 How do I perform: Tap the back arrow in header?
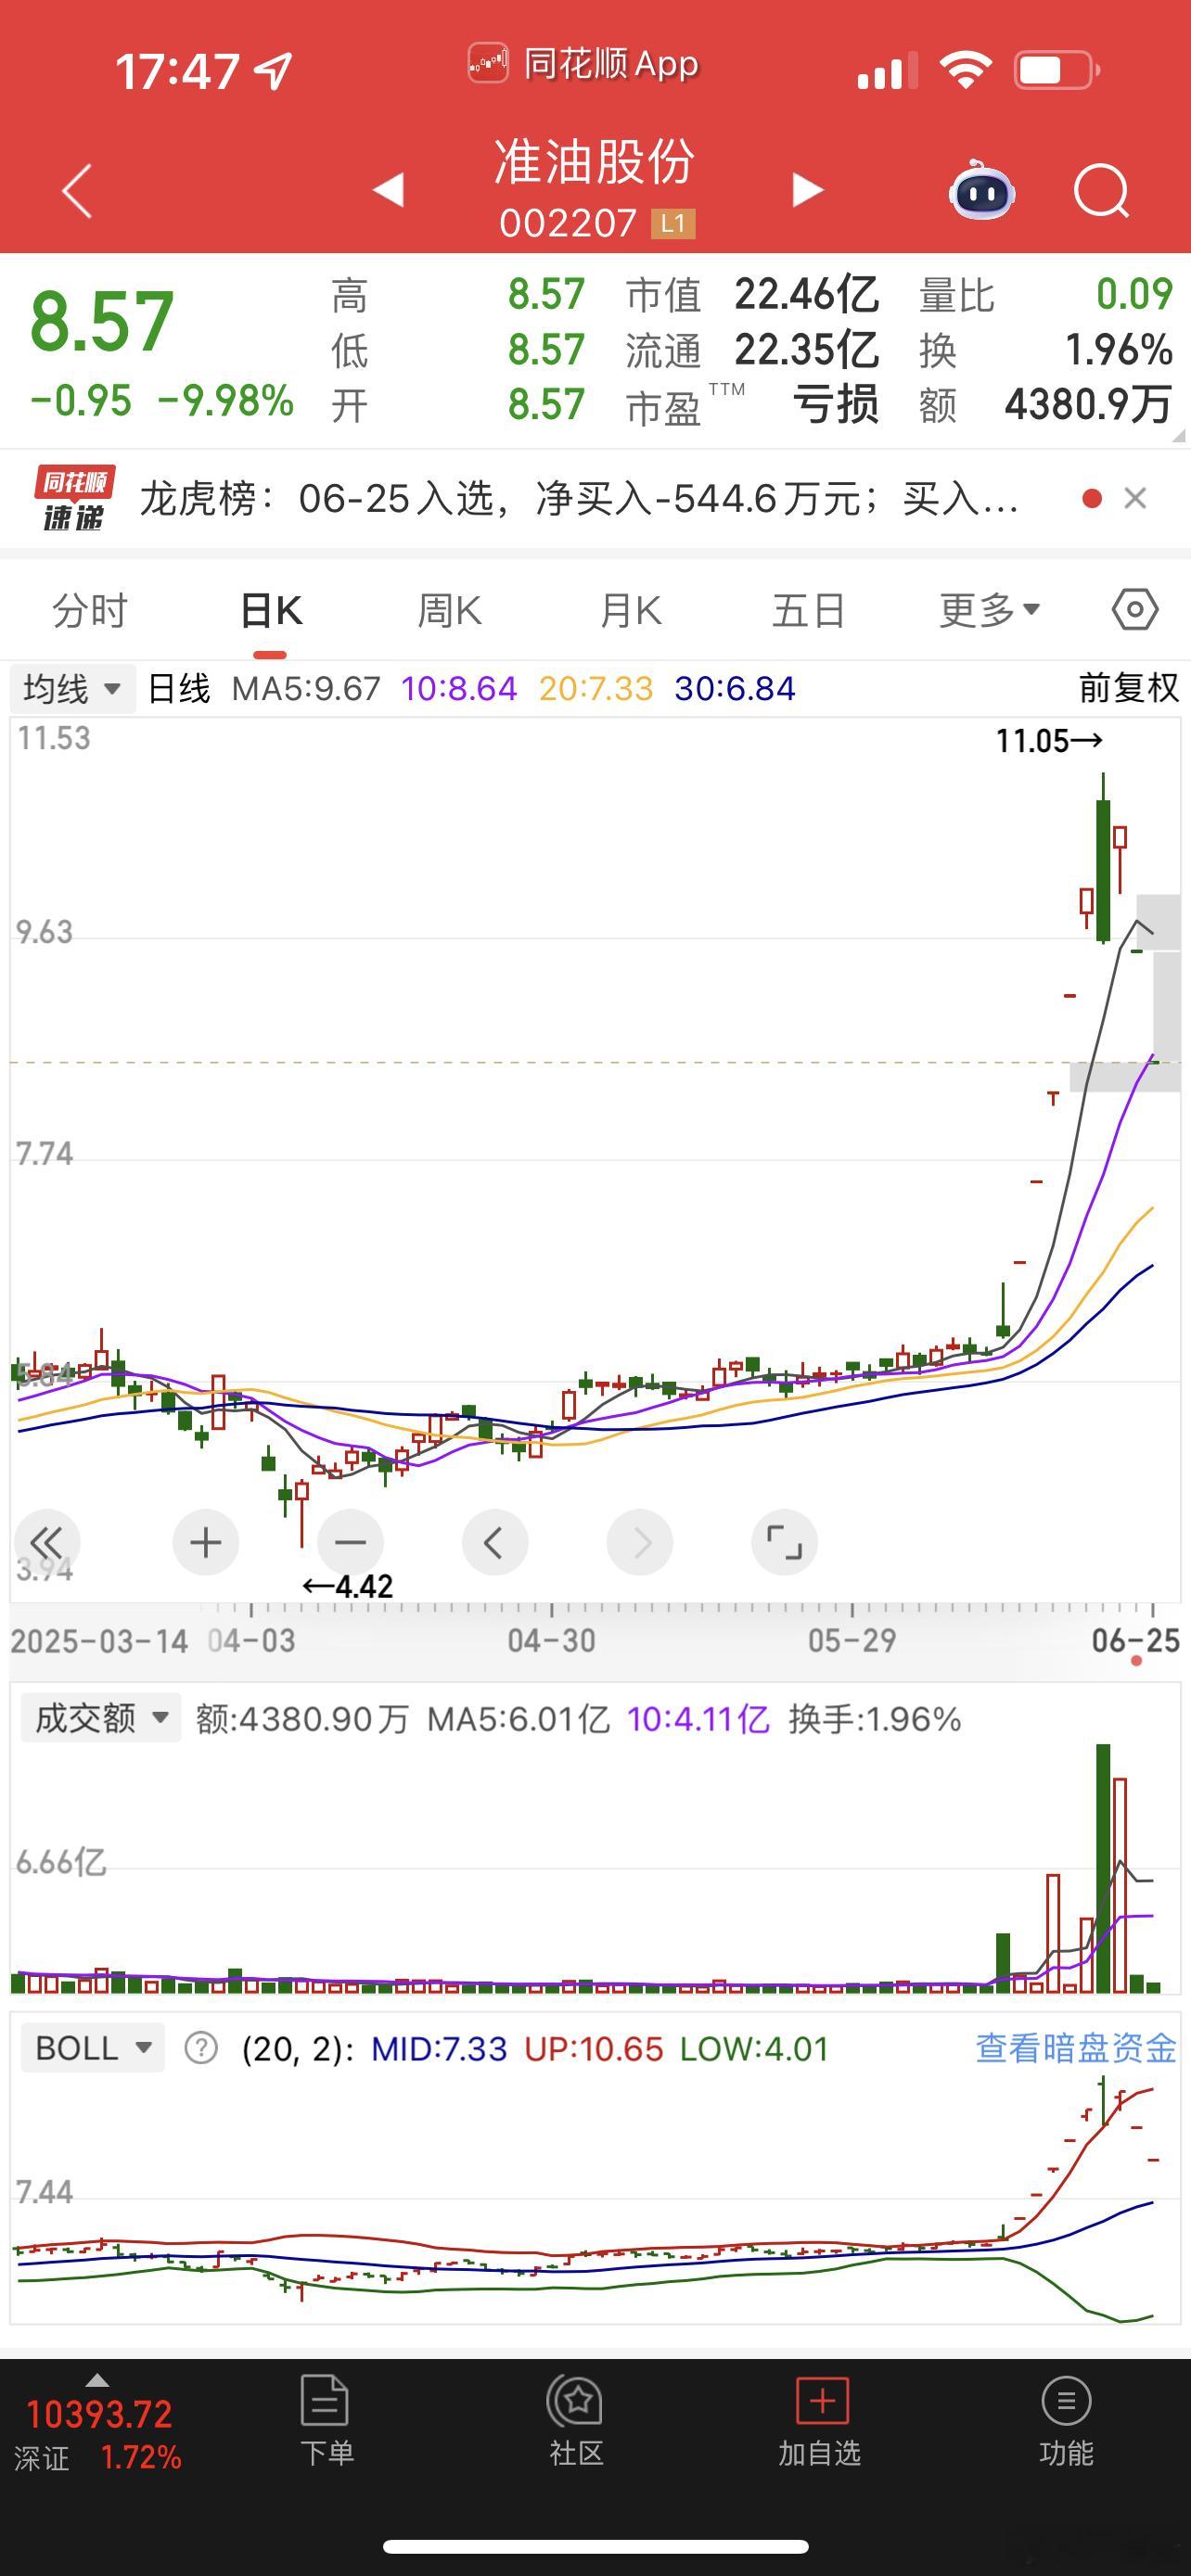77,190
